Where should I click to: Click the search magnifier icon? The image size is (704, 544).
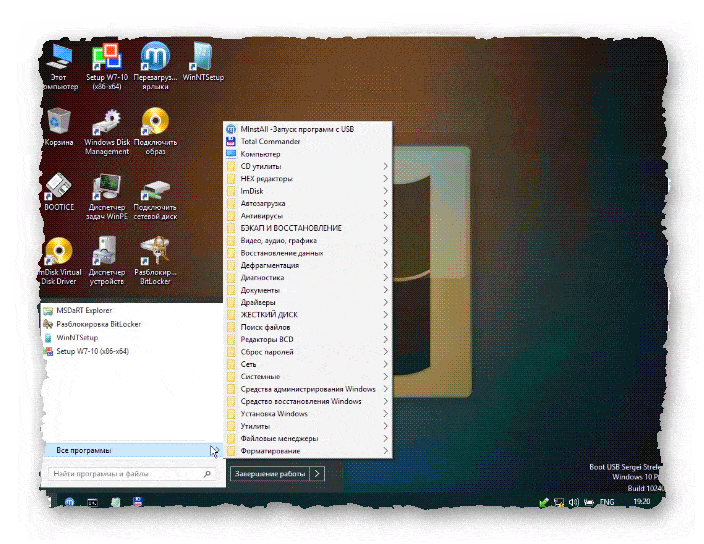pyautogui.click(x=207, y=474)
